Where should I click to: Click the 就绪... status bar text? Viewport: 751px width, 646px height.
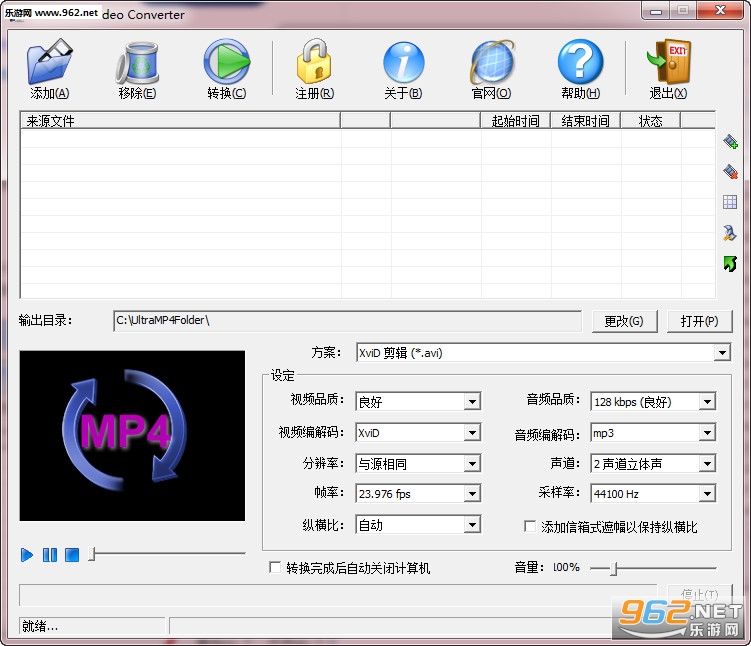point(40,626)
